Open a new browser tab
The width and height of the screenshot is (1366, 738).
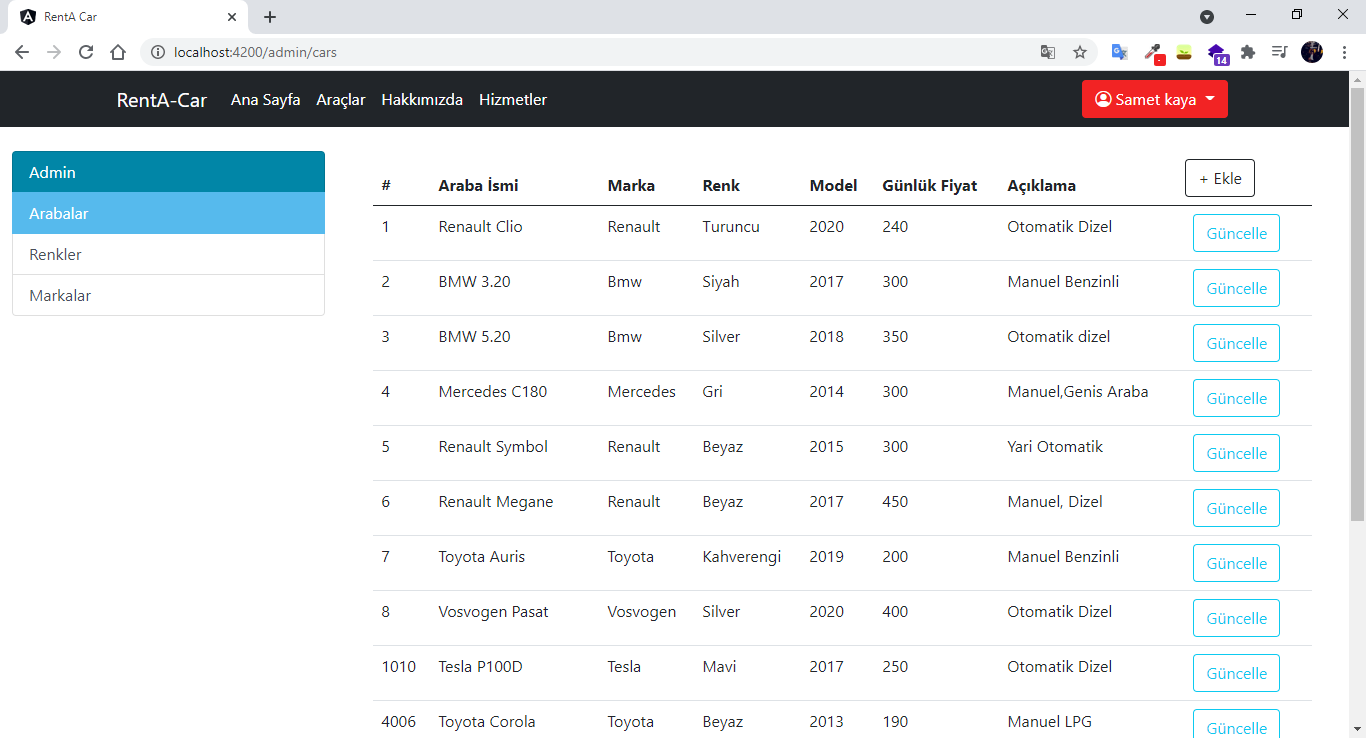(270, 17)
